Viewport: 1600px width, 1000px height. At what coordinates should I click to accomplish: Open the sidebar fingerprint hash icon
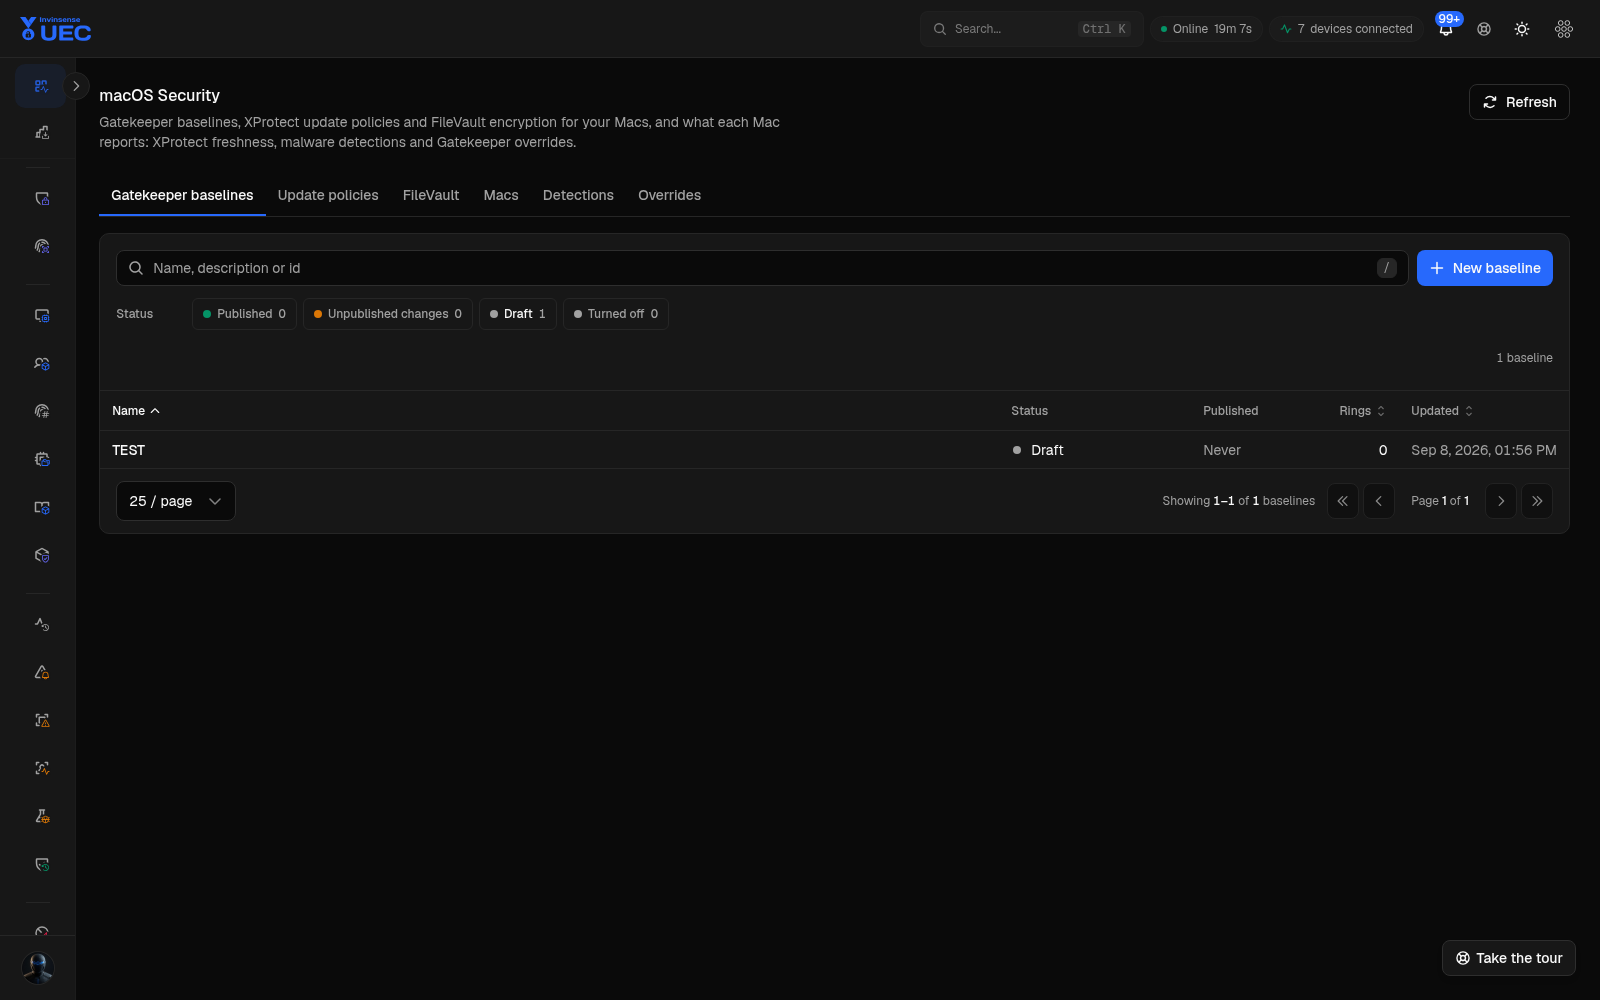42,411
